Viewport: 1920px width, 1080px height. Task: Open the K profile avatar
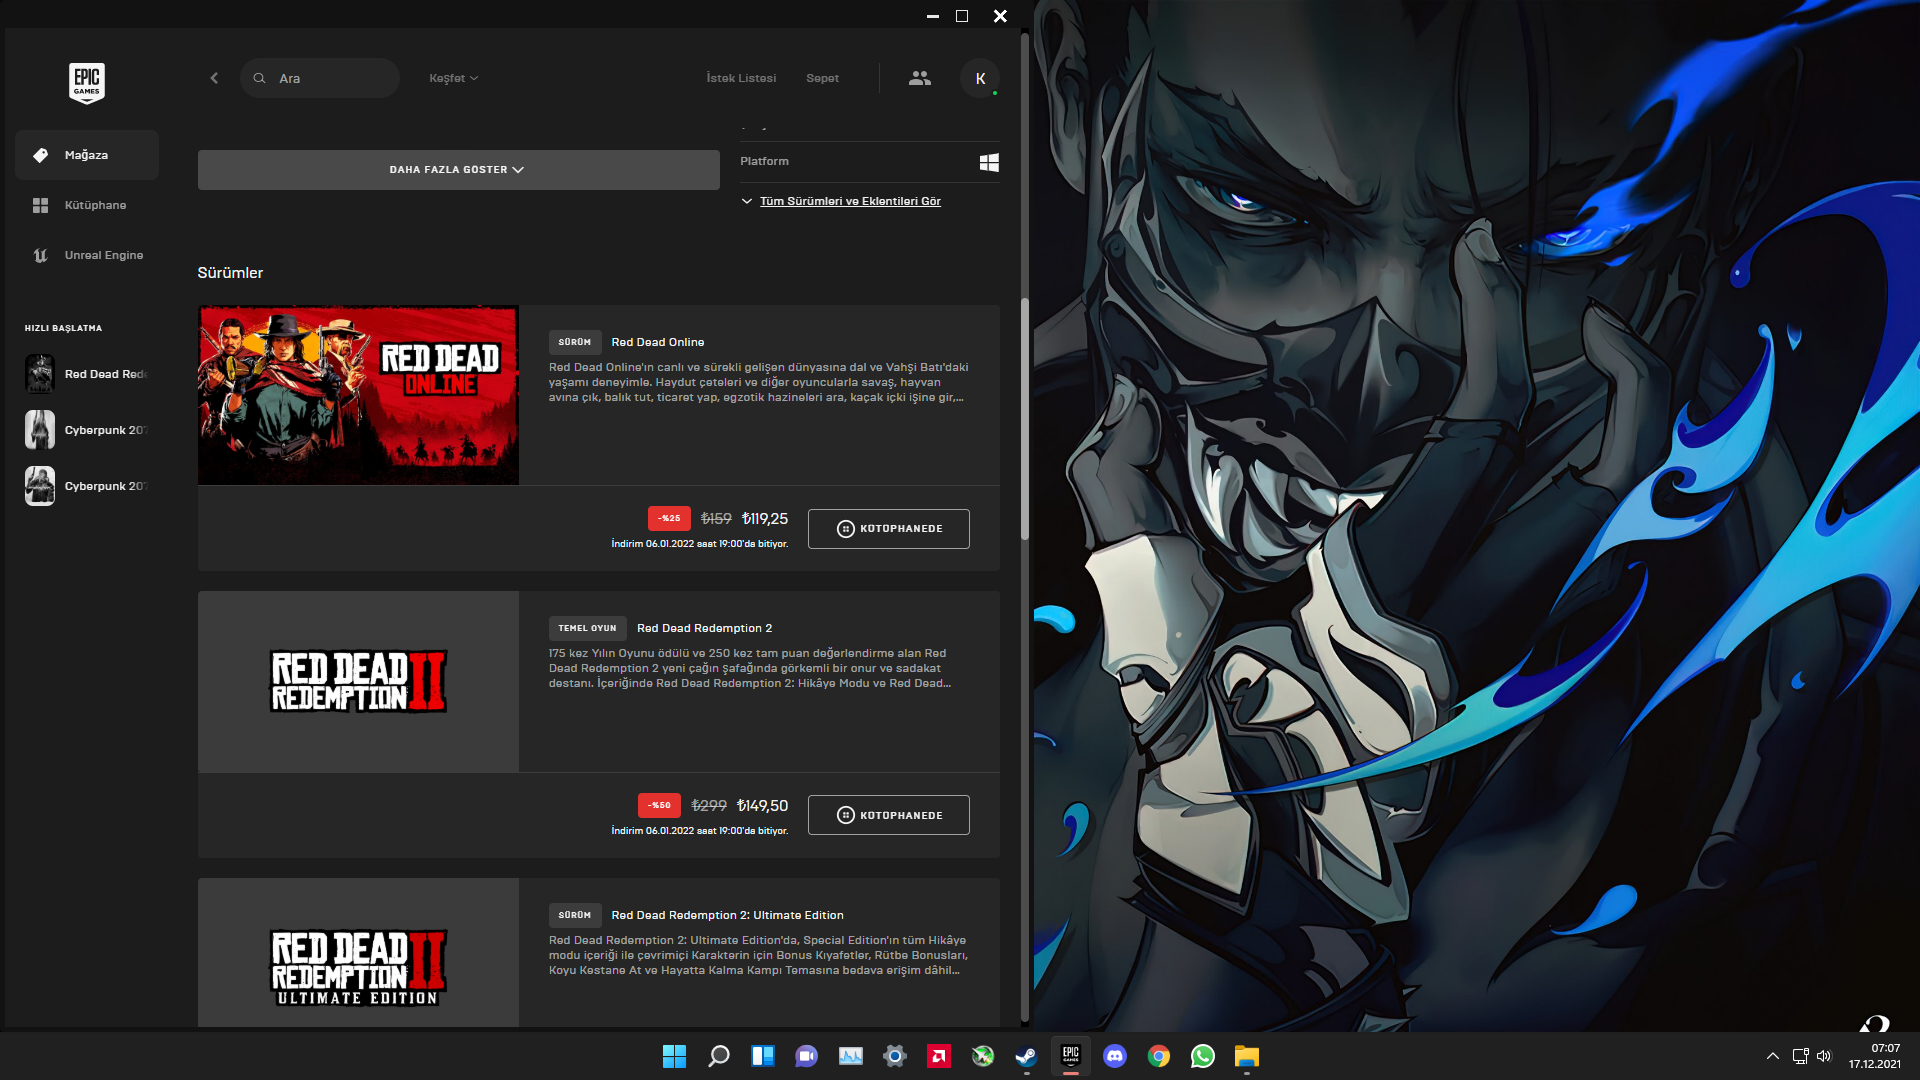(x=980, y=78)
